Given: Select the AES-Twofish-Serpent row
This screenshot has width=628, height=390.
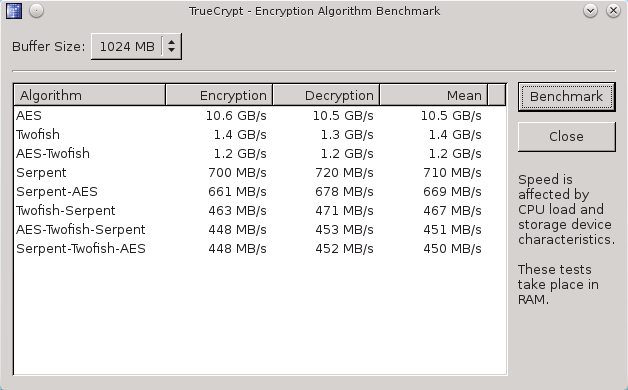Looking at the screenshot, I should (260, 230).
